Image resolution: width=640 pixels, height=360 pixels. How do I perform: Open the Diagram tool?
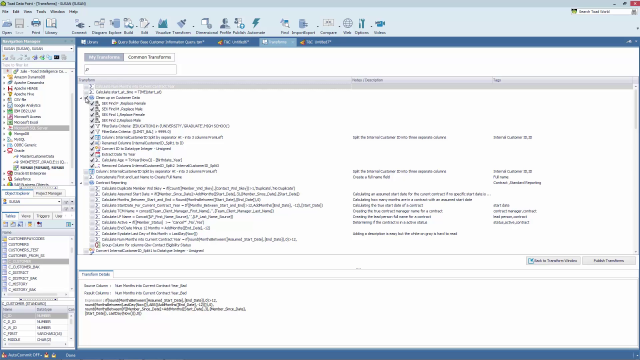point(99,25)
